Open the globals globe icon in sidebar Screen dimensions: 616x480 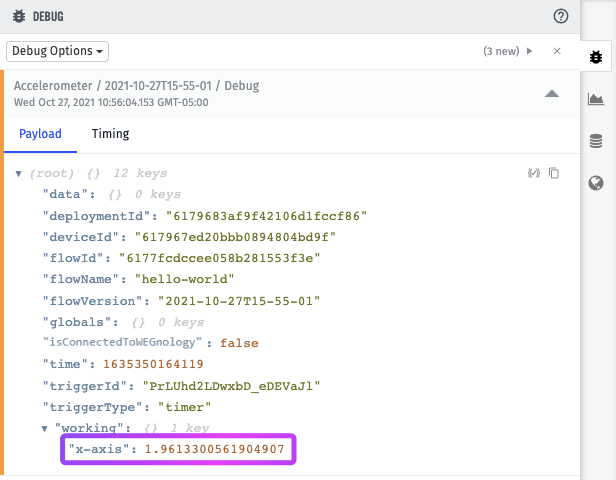(596, 183)
